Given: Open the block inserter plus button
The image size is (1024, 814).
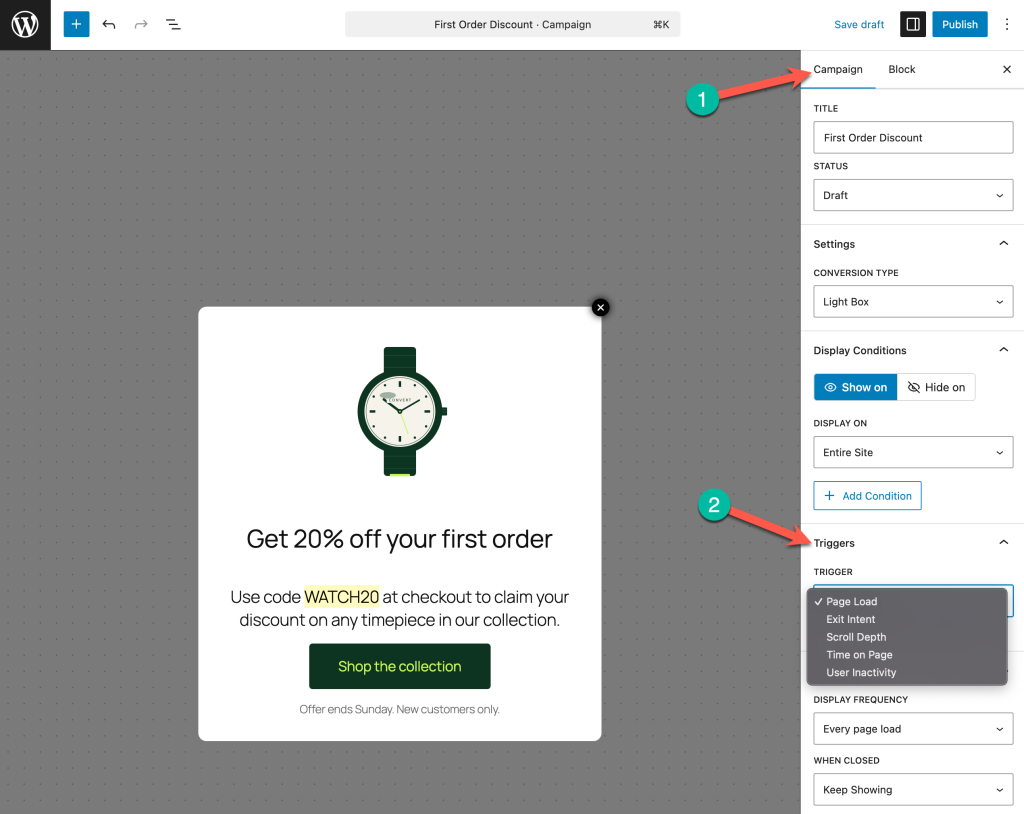Looking at the screenshot, I should click(76, 24).
